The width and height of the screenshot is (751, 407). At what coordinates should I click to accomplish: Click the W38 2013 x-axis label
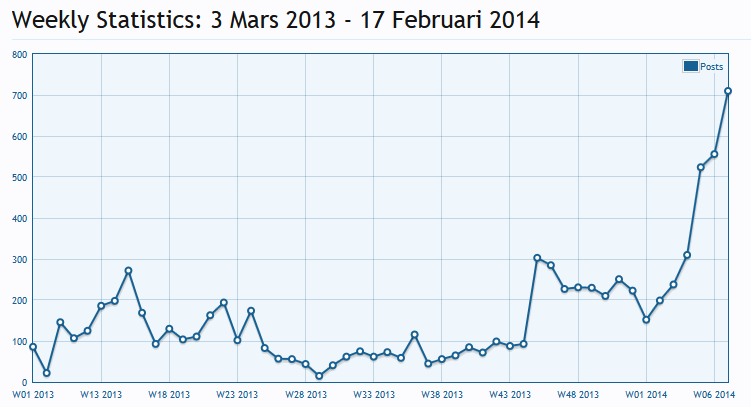(441, 395)
